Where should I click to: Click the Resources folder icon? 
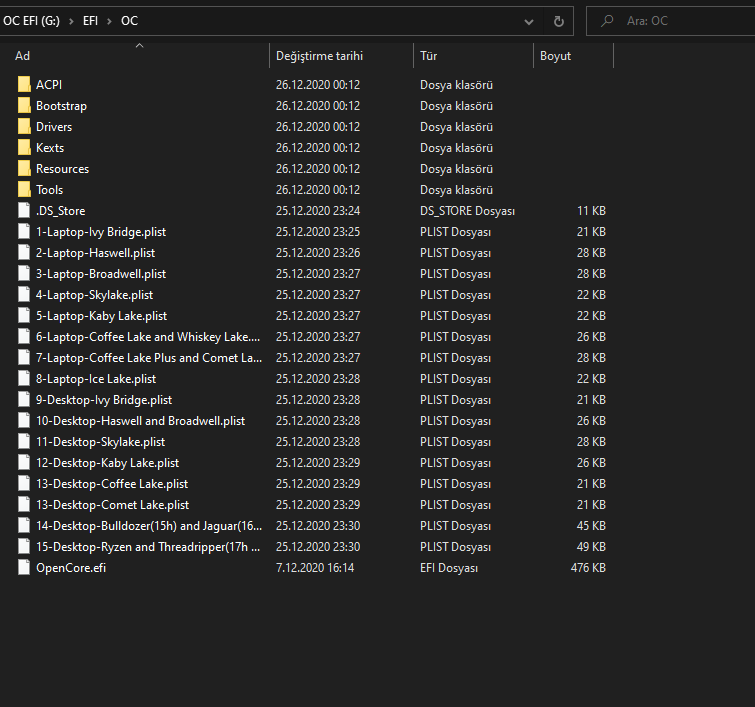pyautogui.click(x=24, y=169)
